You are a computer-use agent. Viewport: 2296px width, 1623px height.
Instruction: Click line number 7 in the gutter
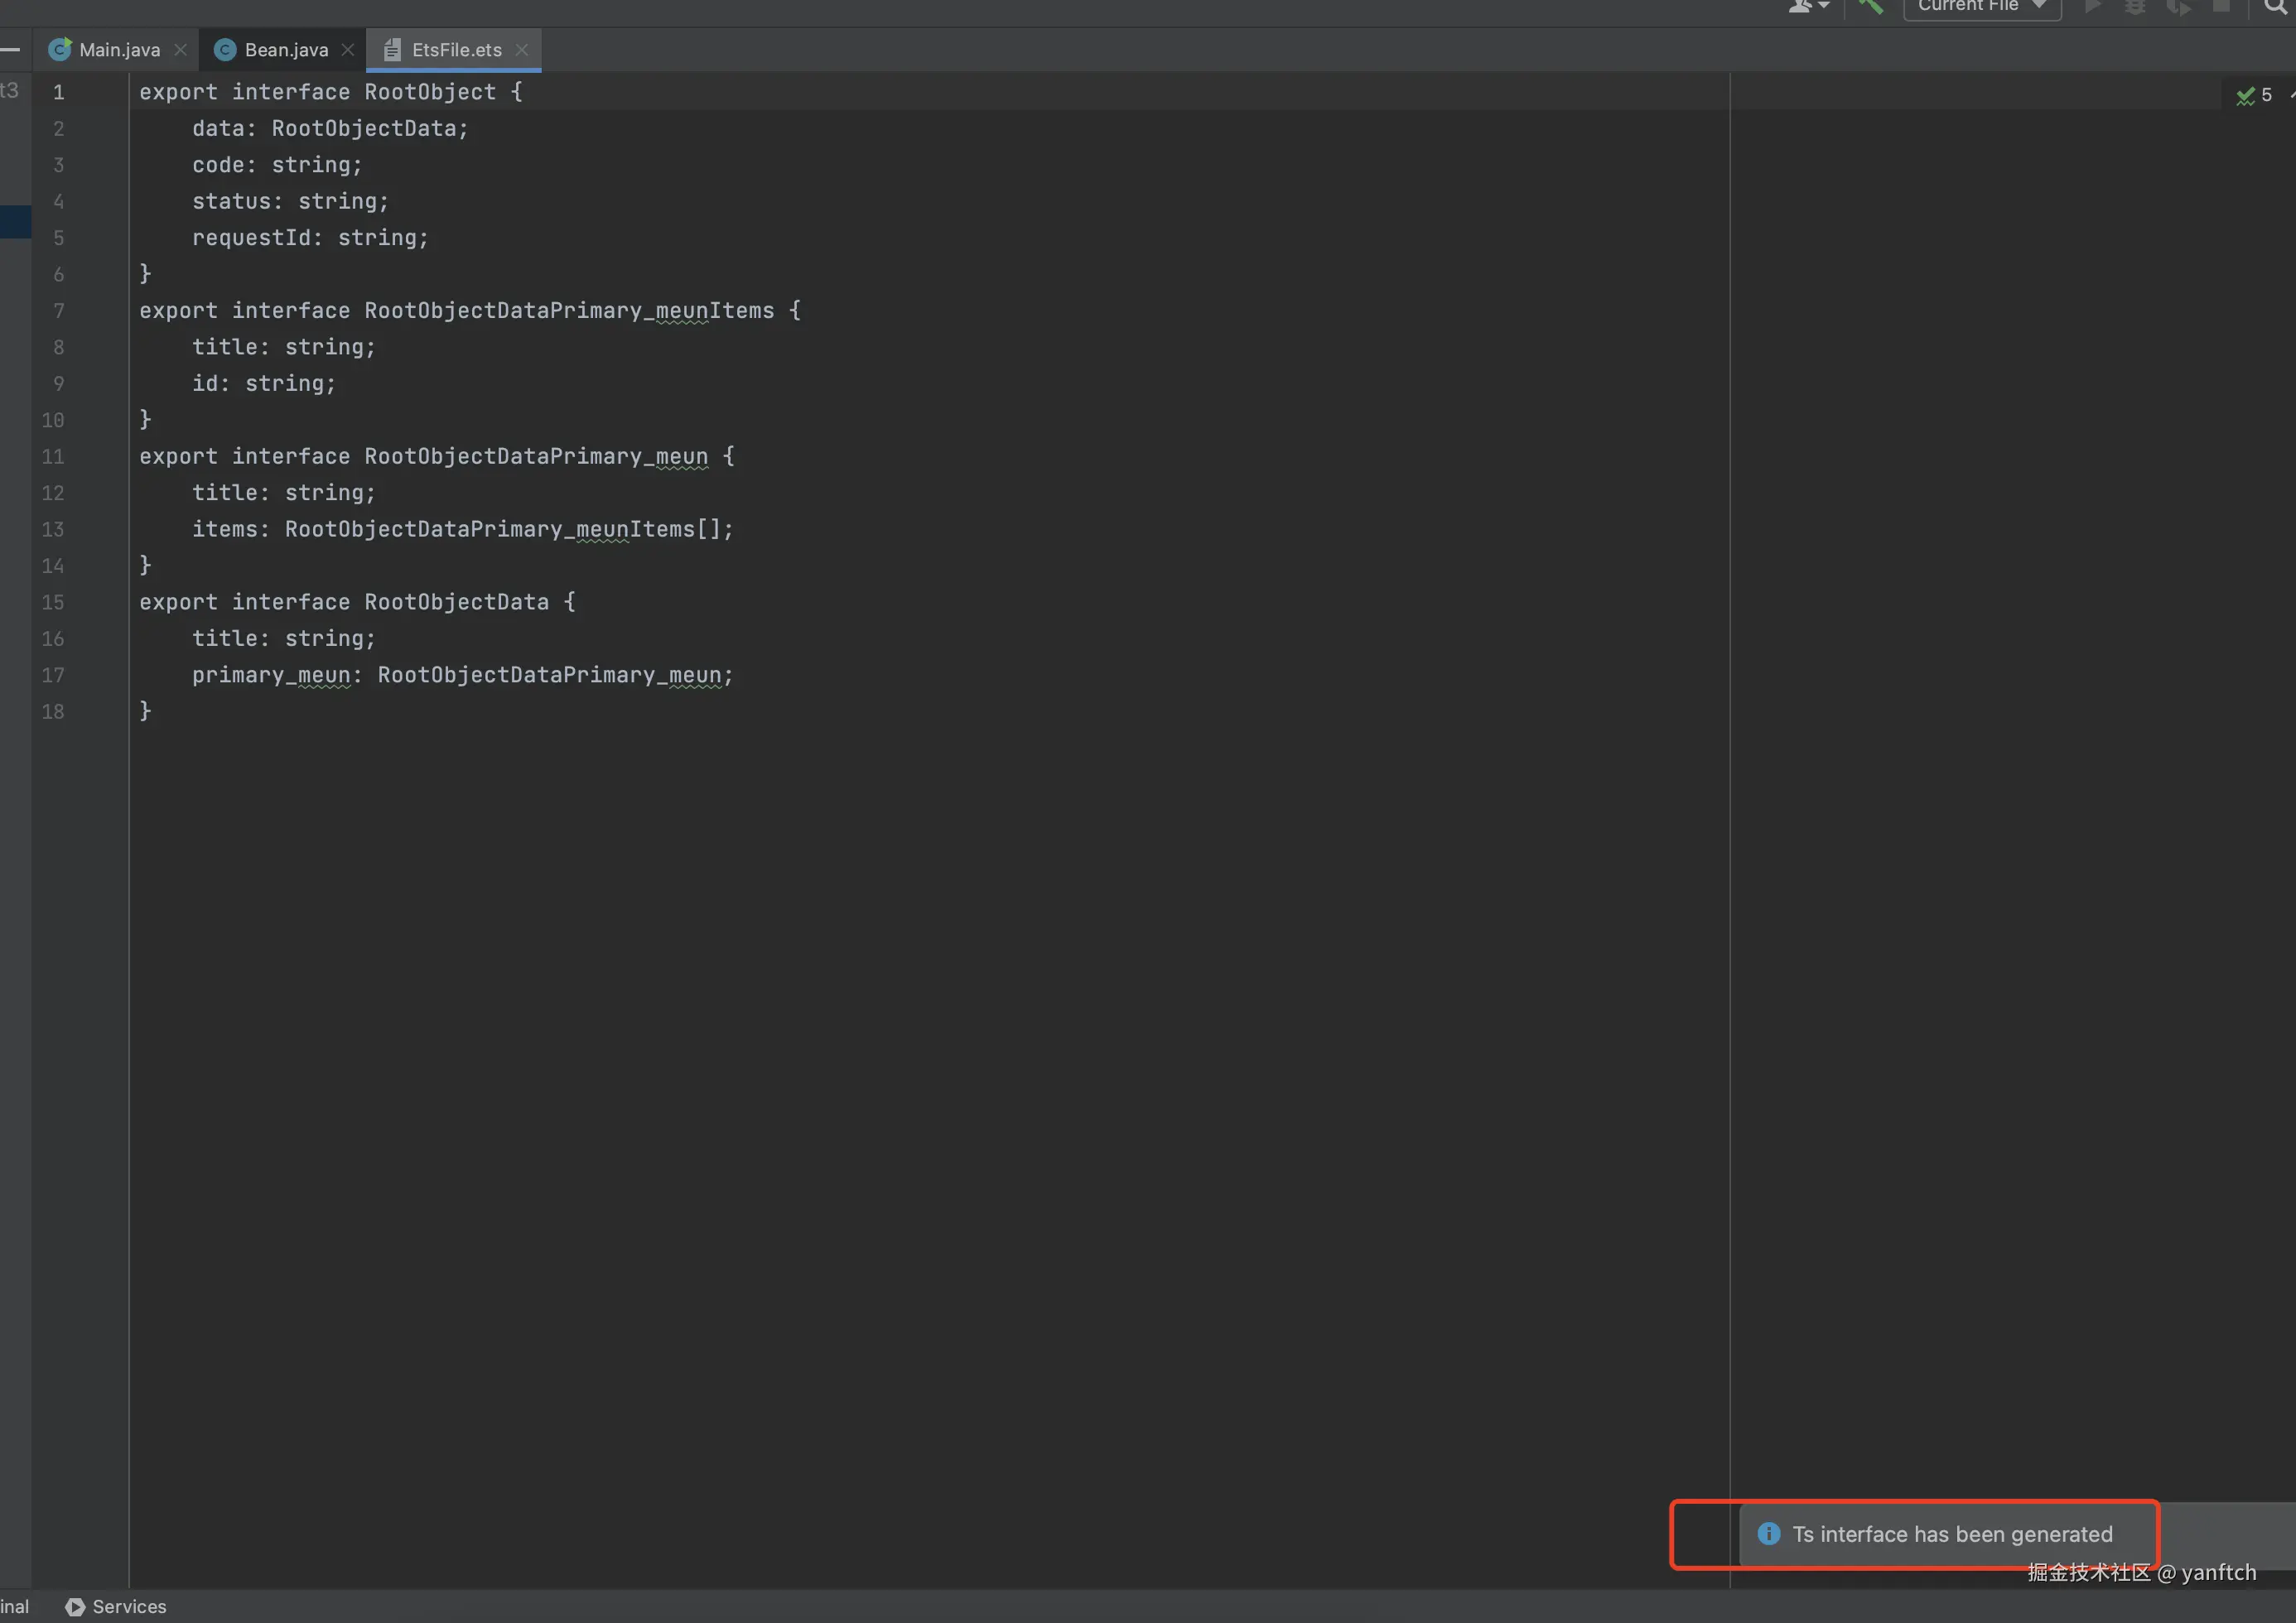[58, 311]
